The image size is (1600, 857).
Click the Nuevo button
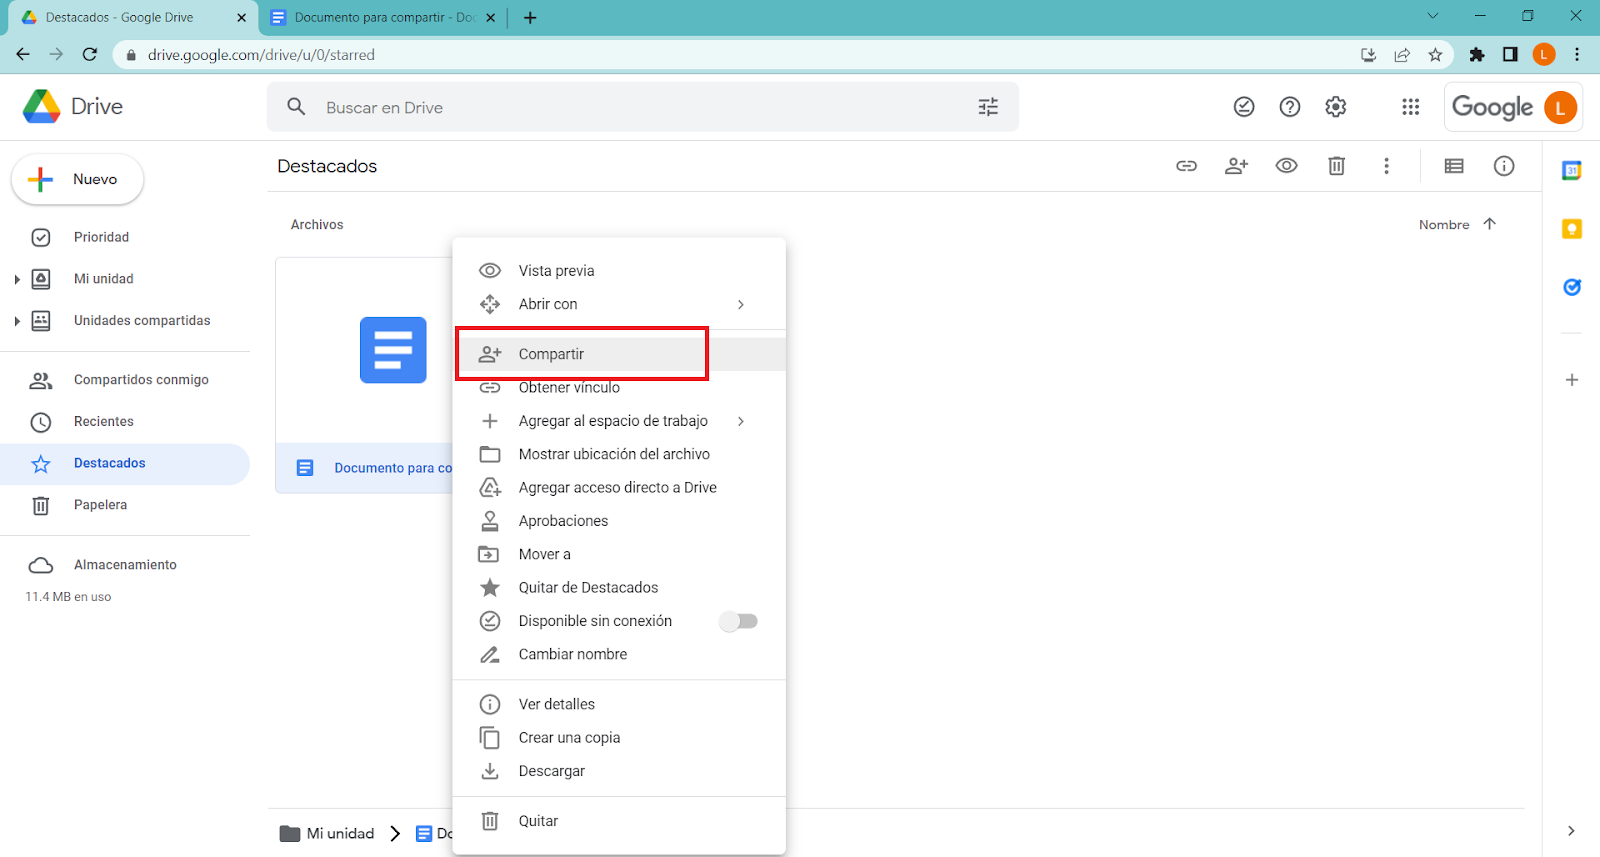pyautogui.click(x=77, y=179)
